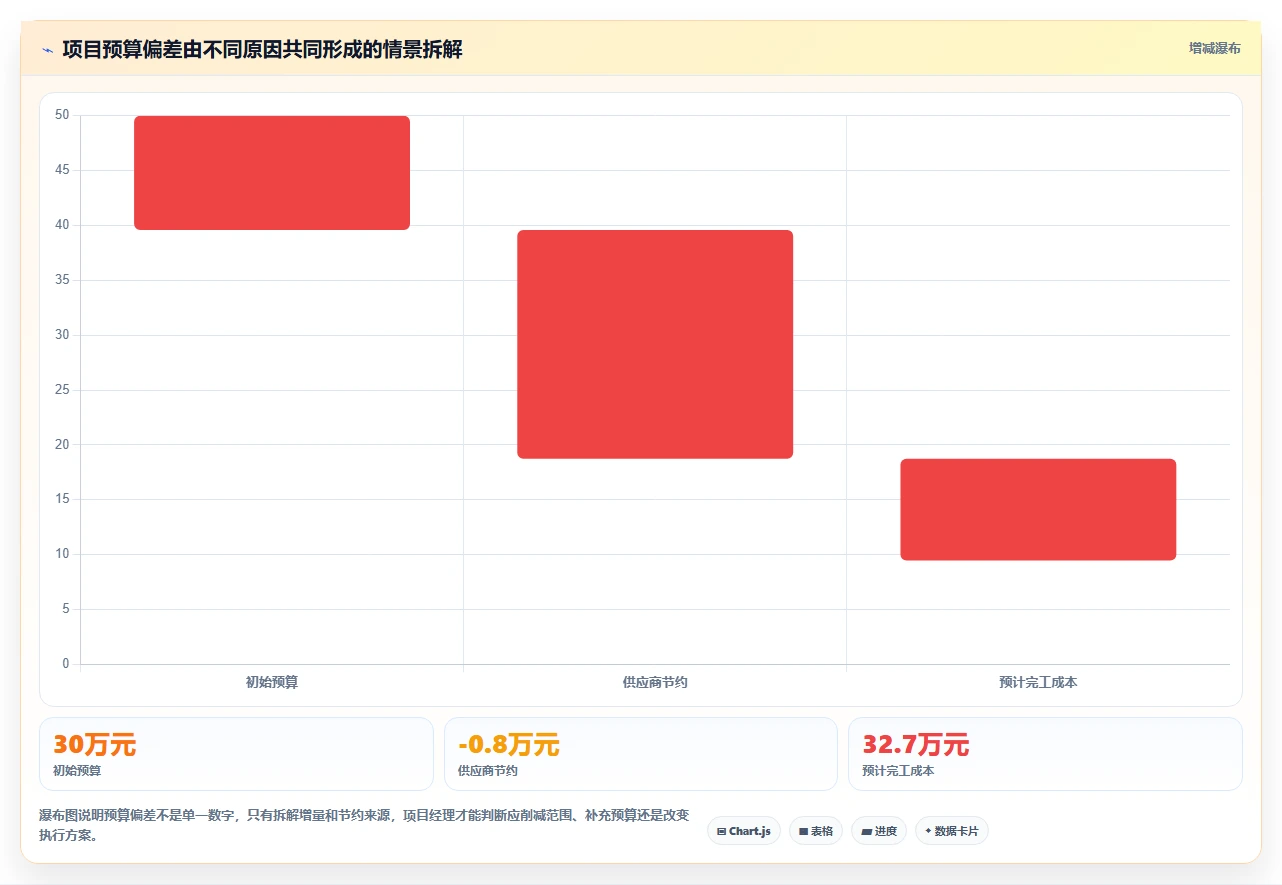This screenshot has width=1282, height=885.
Task: Click the 供应商节约 red waterfall bar
Action: pos(655,344)
